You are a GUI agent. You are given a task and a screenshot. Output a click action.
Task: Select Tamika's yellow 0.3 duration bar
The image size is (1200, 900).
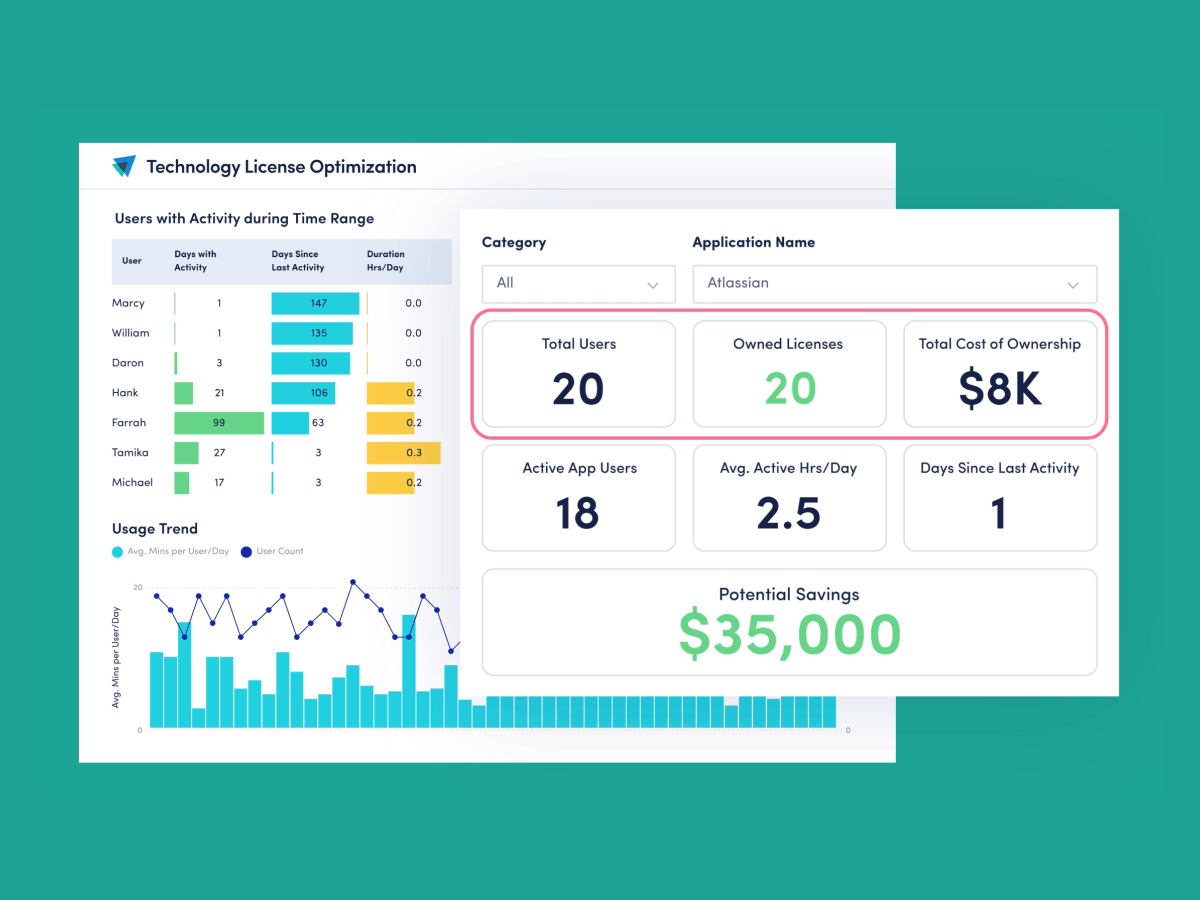click(x=405, y=453)
